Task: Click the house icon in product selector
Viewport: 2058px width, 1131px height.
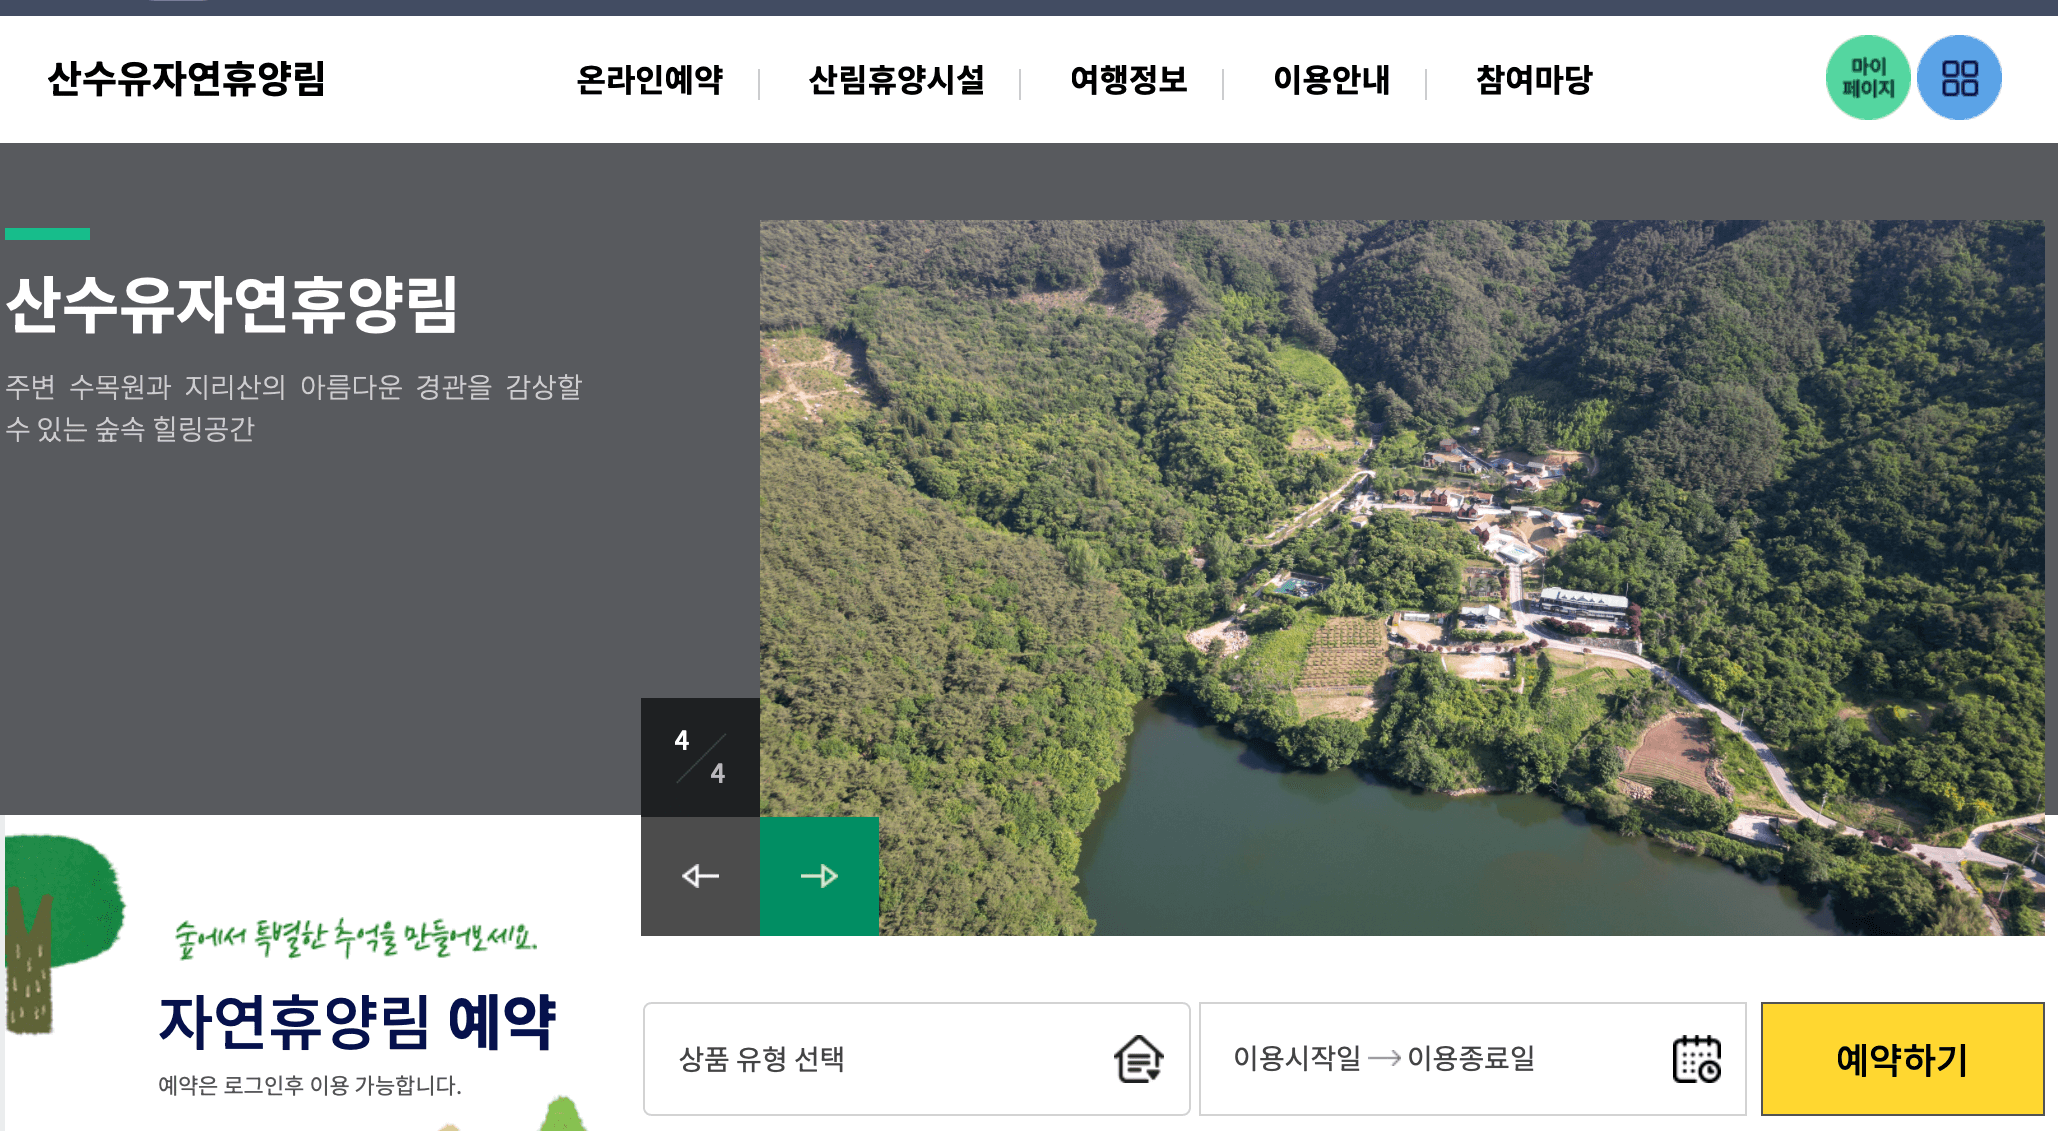Action: tap(1138, 1059)
